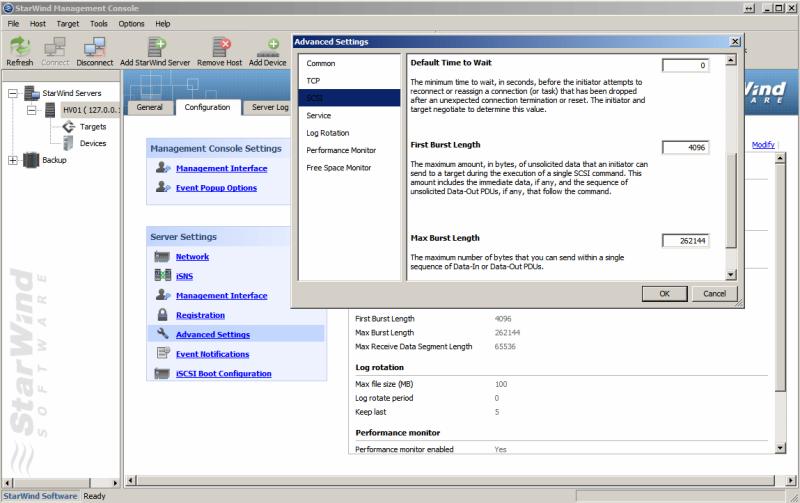The height and width of the screenshot is (503, 800).
Task: Open the Options menu
Action: tap(132, 23)
